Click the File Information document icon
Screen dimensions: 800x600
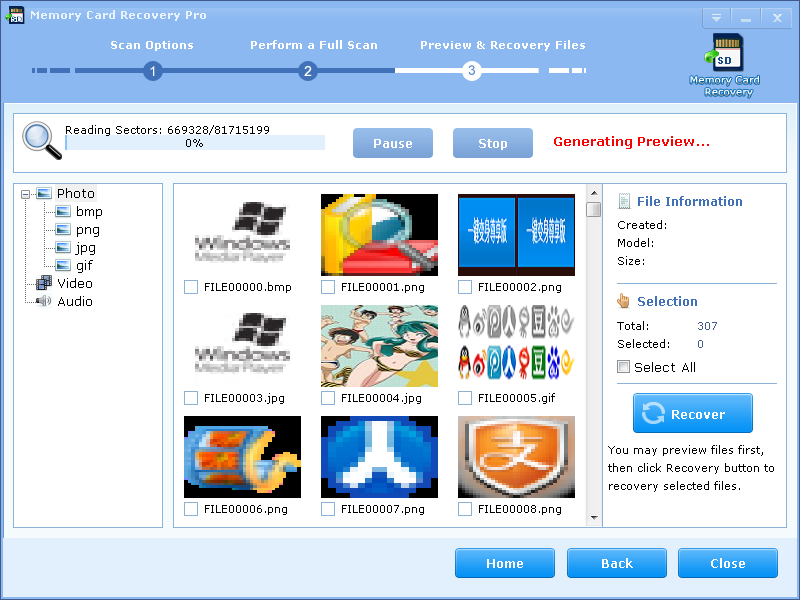[623, 201]
